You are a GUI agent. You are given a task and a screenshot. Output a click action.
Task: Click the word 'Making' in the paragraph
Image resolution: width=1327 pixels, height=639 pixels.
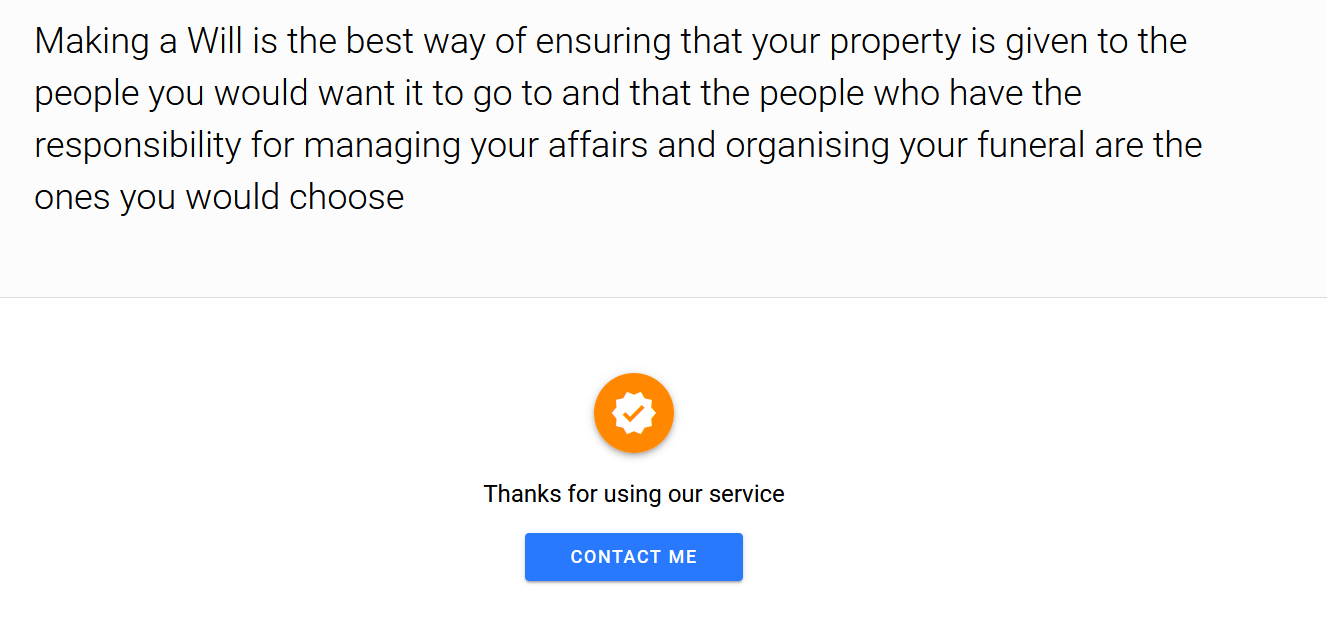[x=91, y=42]
